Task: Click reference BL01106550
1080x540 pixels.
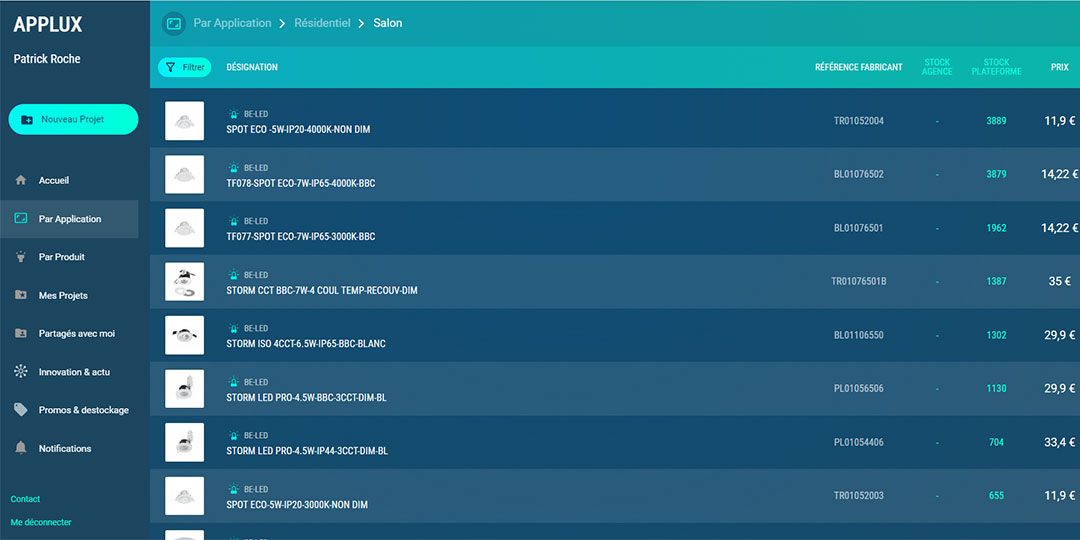Action: click(x=859, y=335)
